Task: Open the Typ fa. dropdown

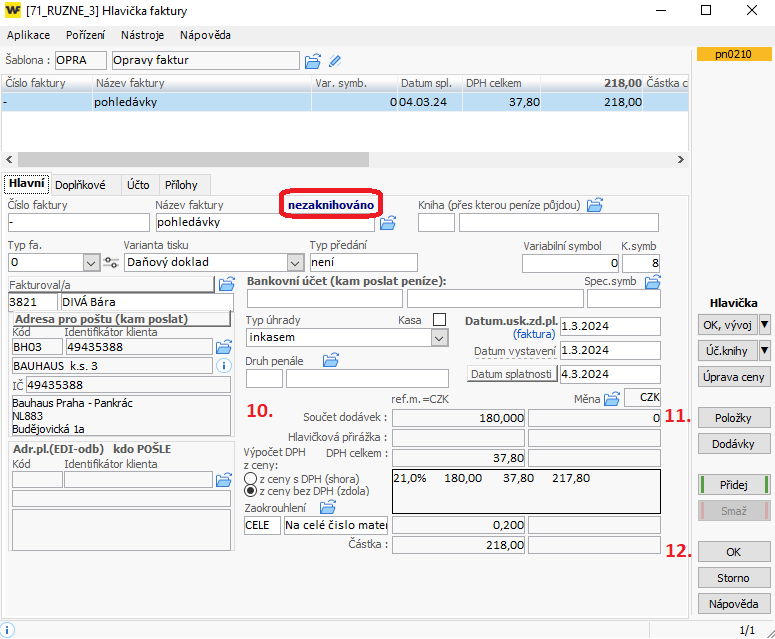Action: [91, 263]
